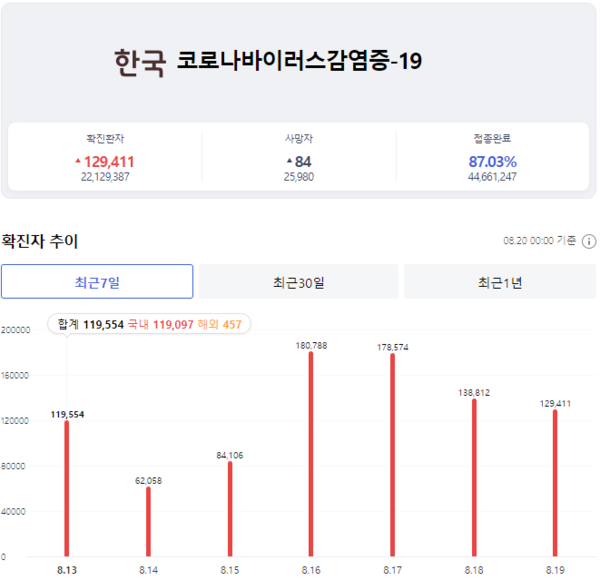
Task: Click the cumulative deaths total 25,980
Action: [x=298, y=177]
